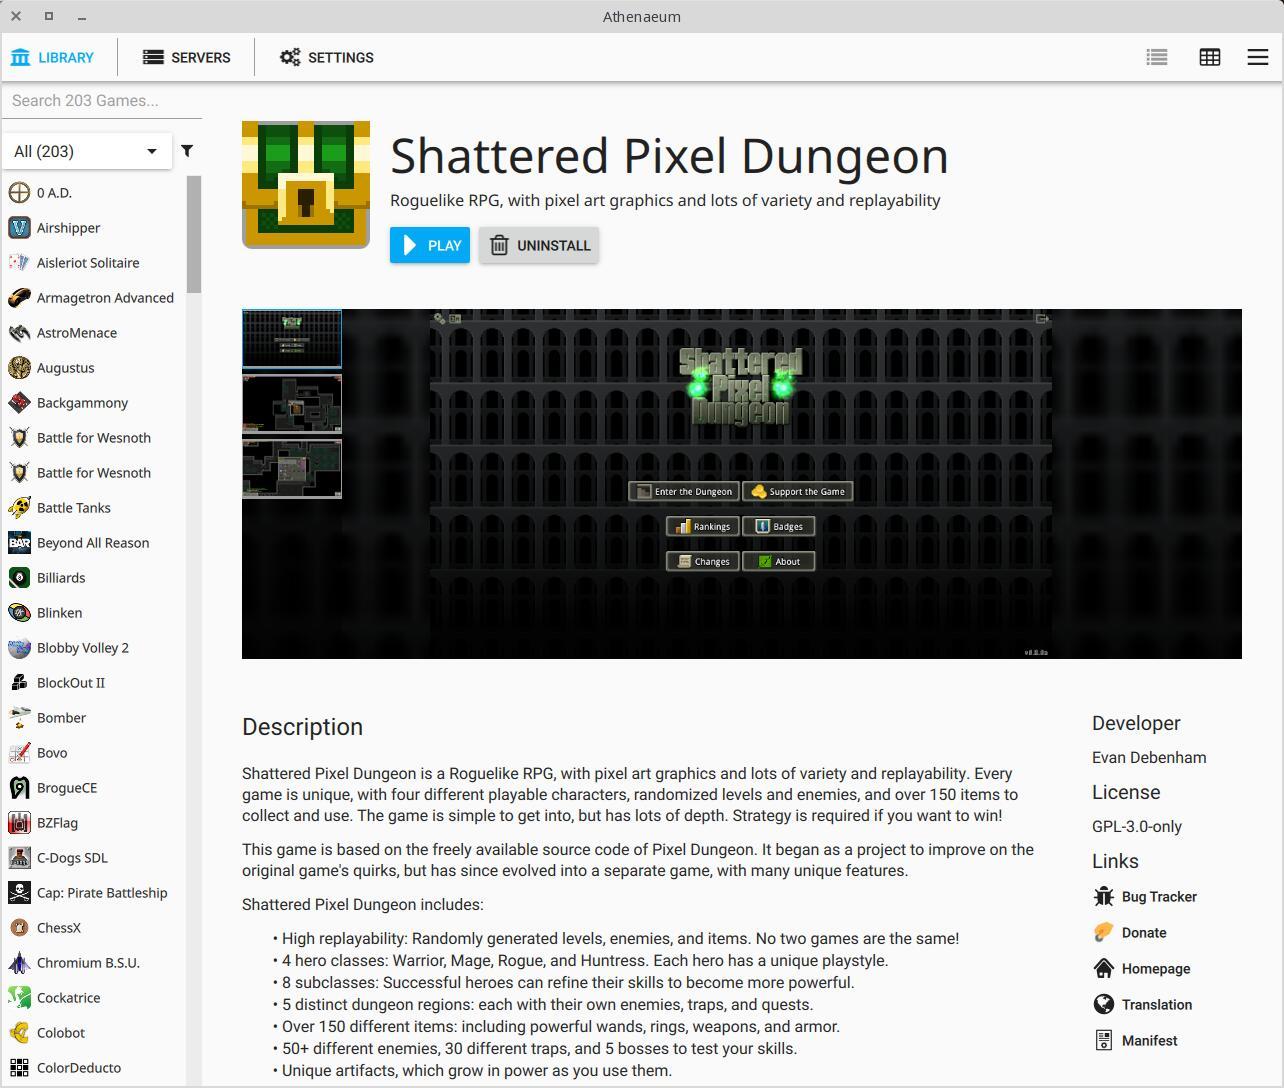Screen dimensions: 1284x1088
Task: Select Armagetron Advanced icon
Action: point(19,297)
